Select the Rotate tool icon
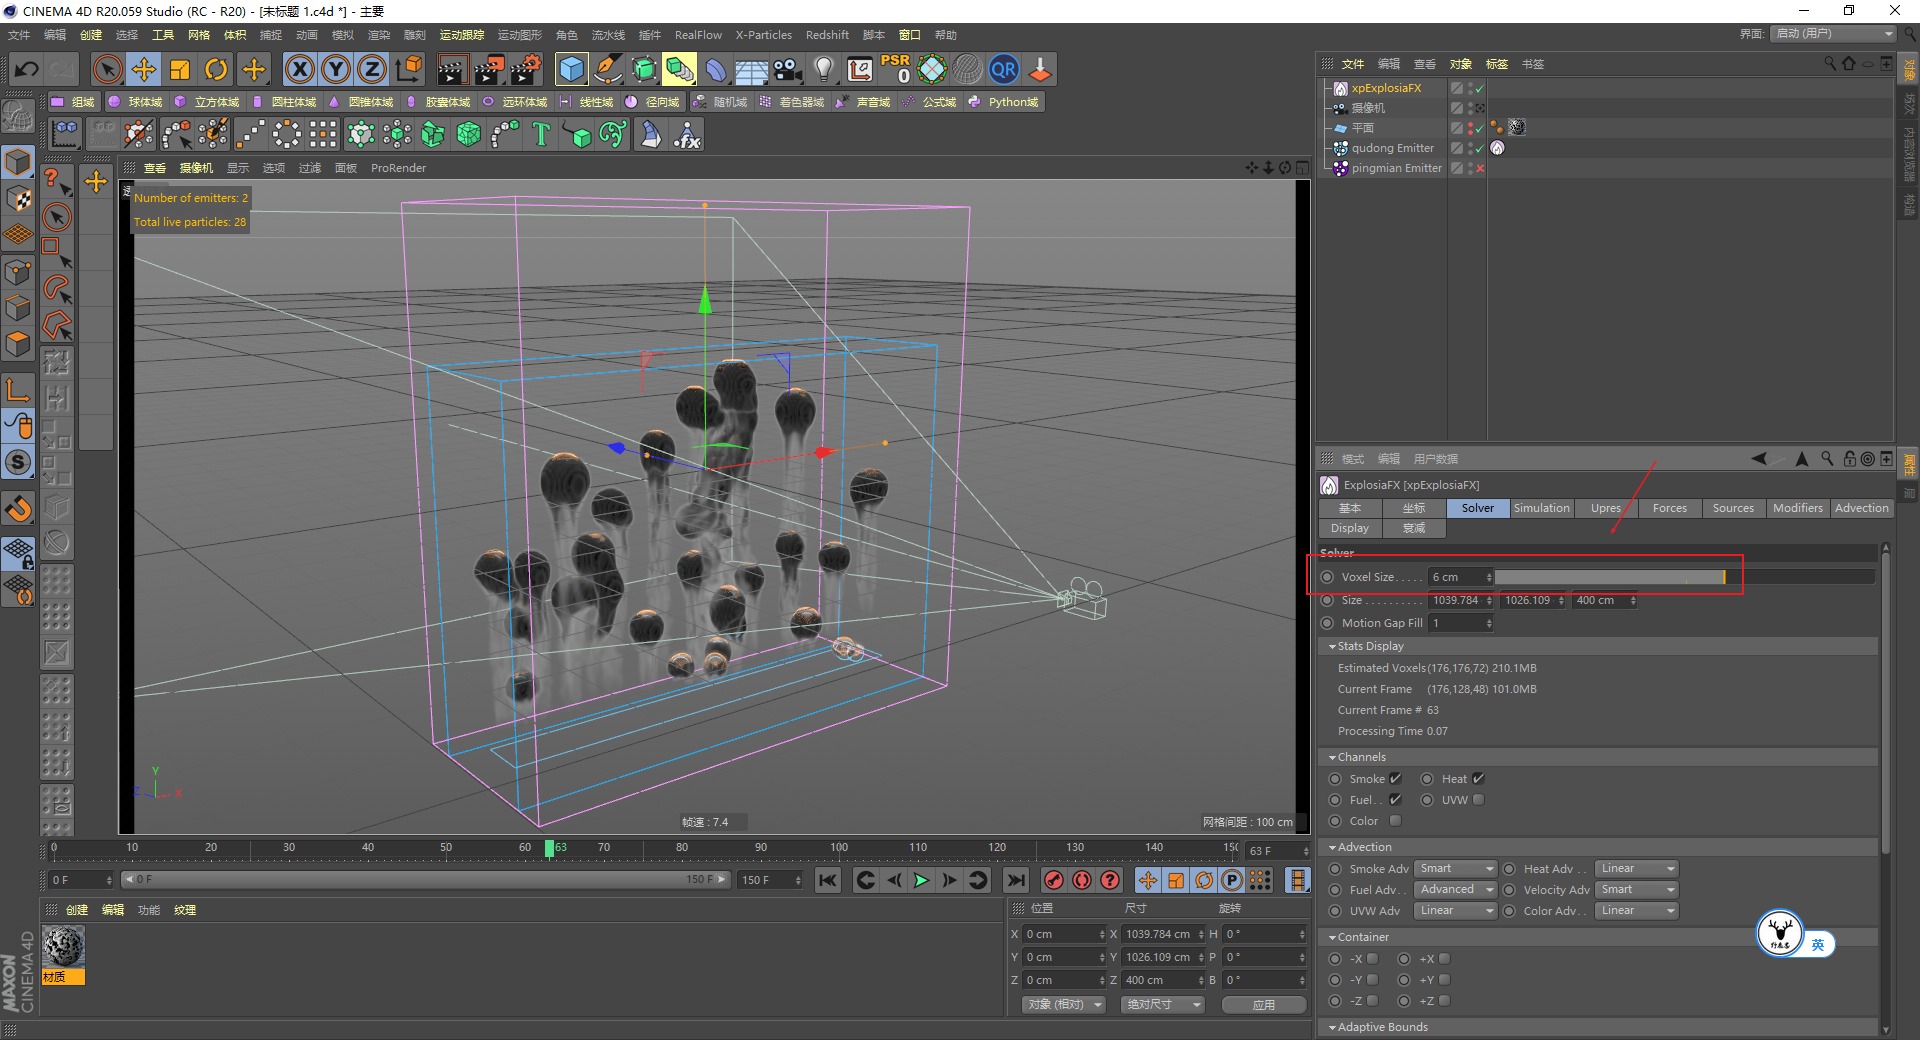The image size is (1920, 1040). [x=216, y=69]
